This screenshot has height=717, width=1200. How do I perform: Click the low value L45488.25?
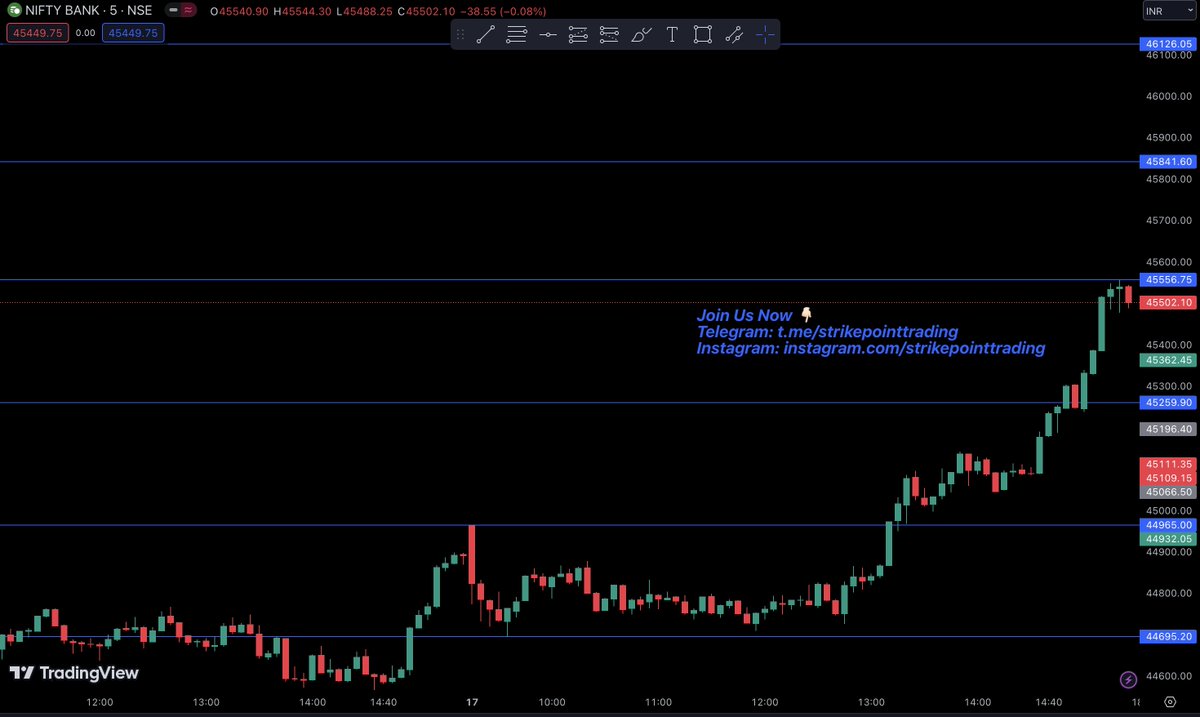[x=366, y=11]
